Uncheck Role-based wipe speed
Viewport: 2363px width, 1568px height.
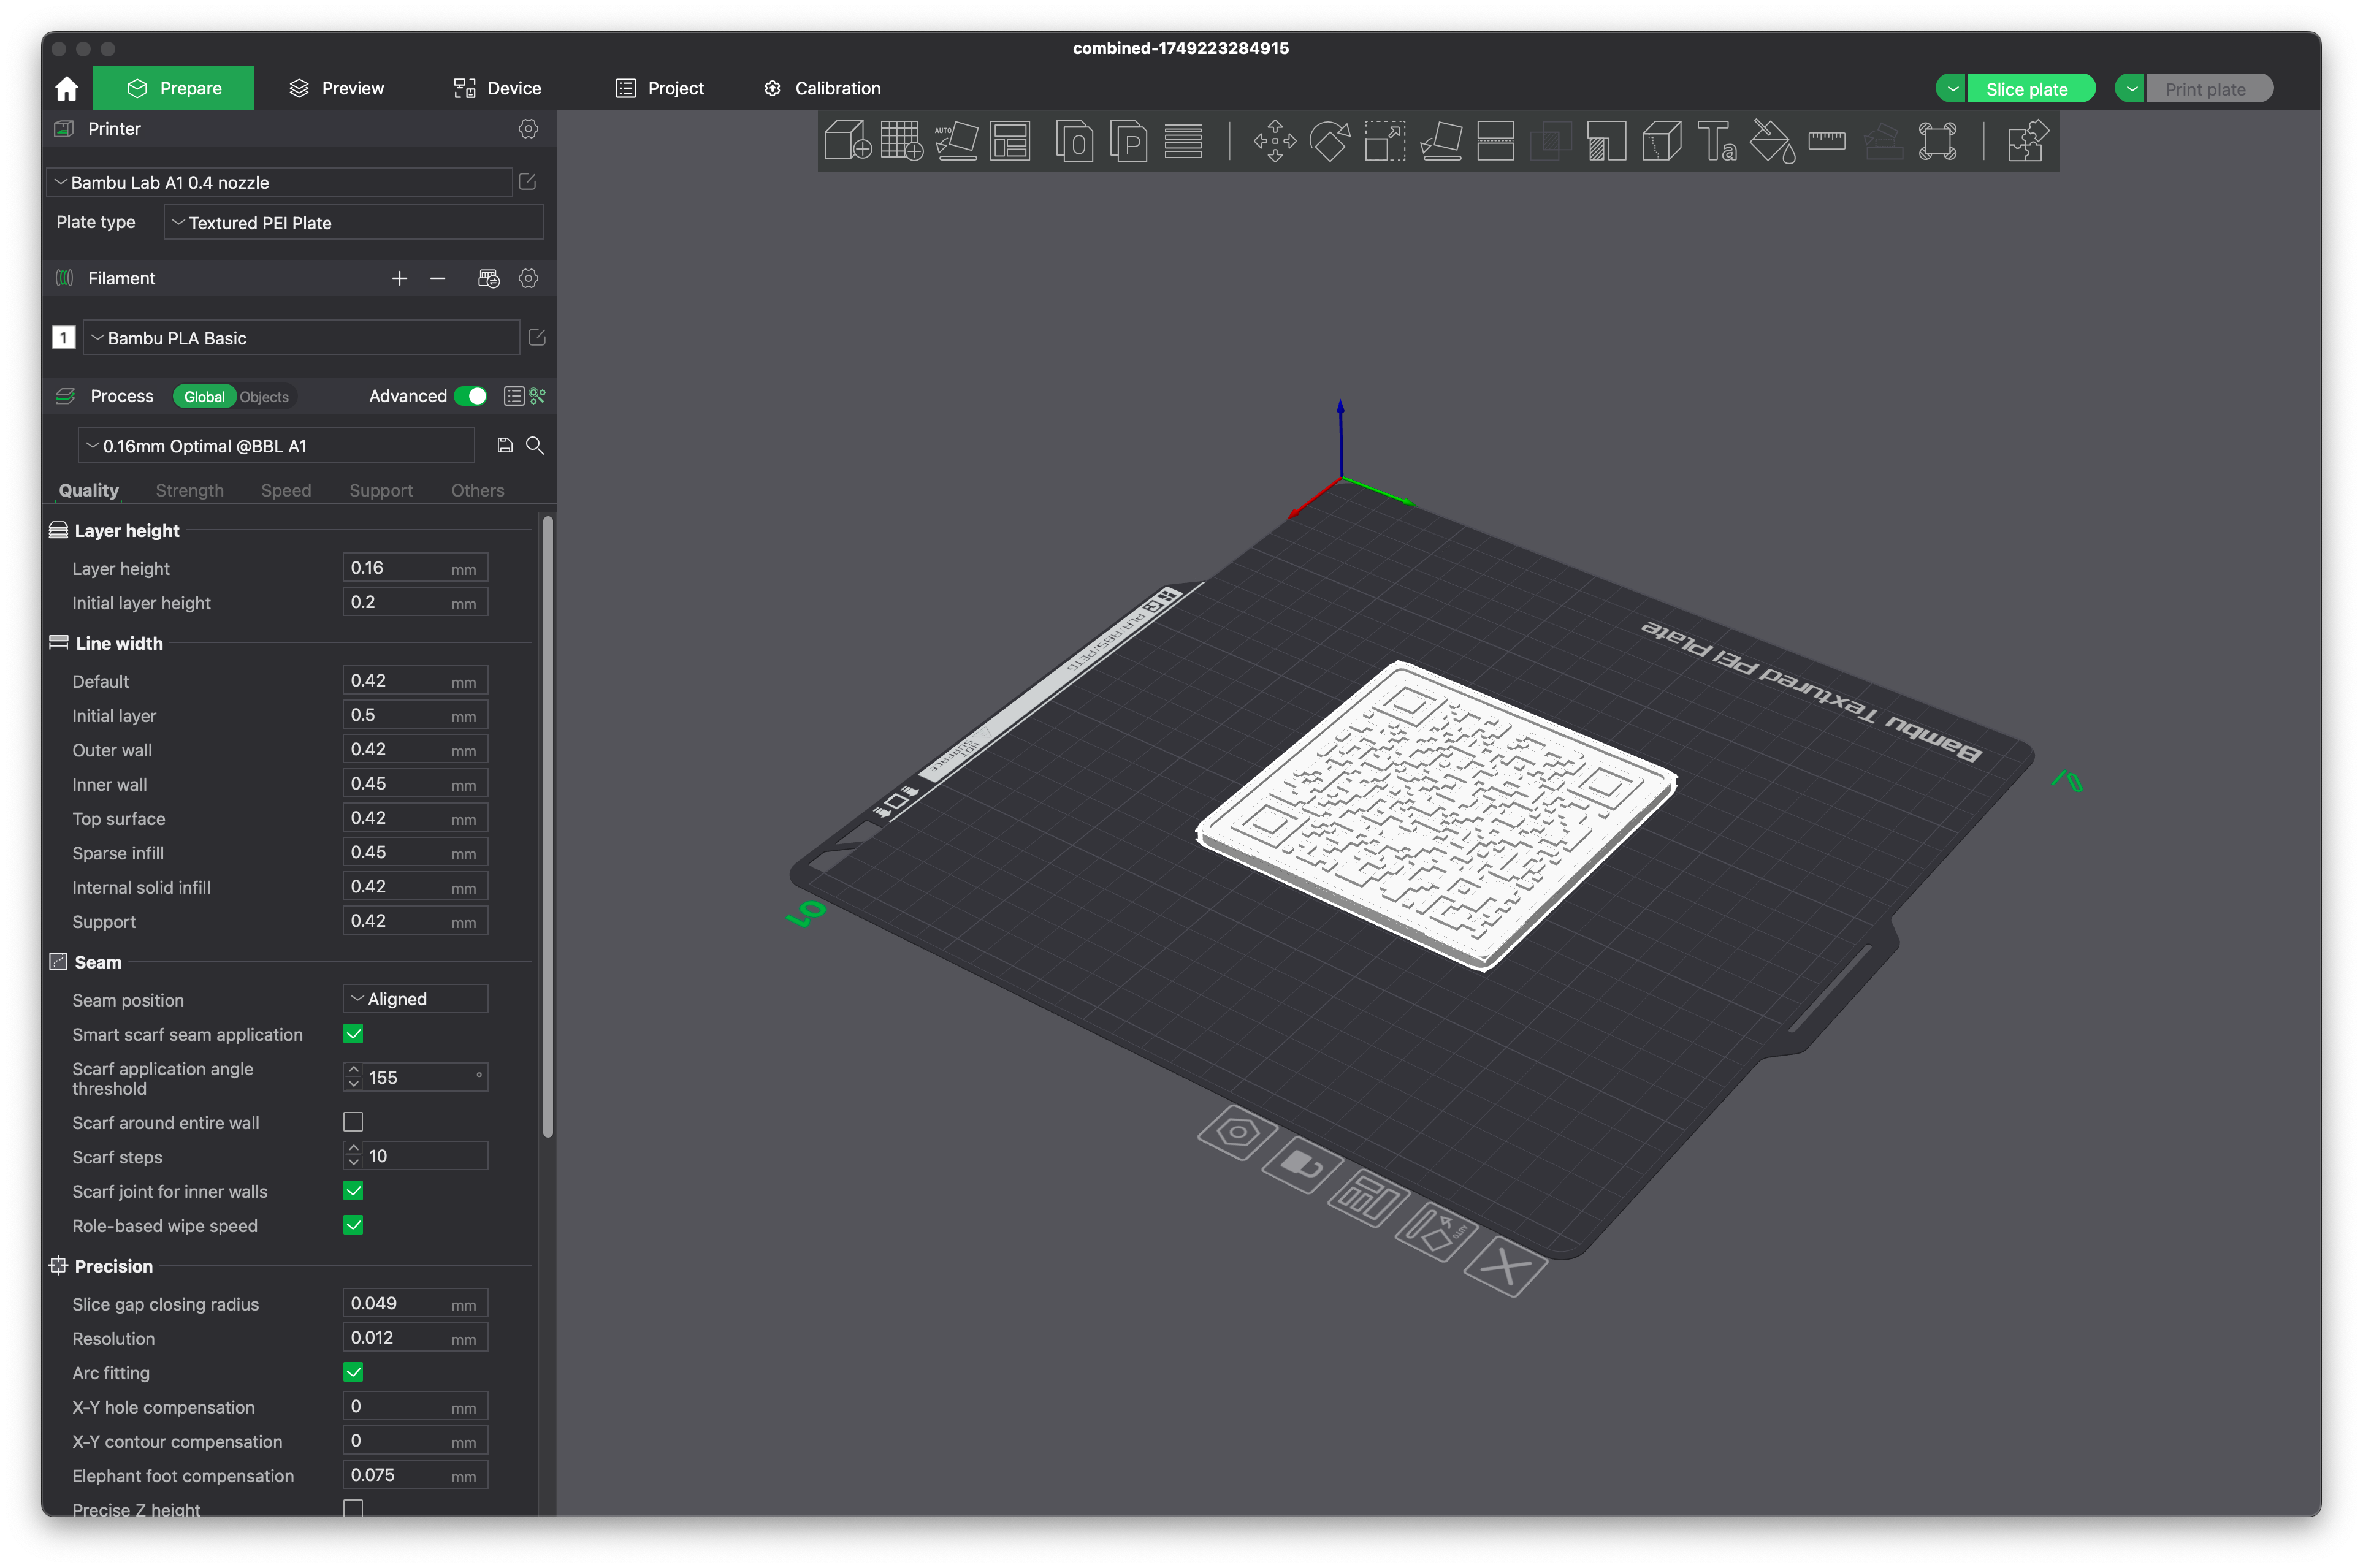tap(353, 1225)
